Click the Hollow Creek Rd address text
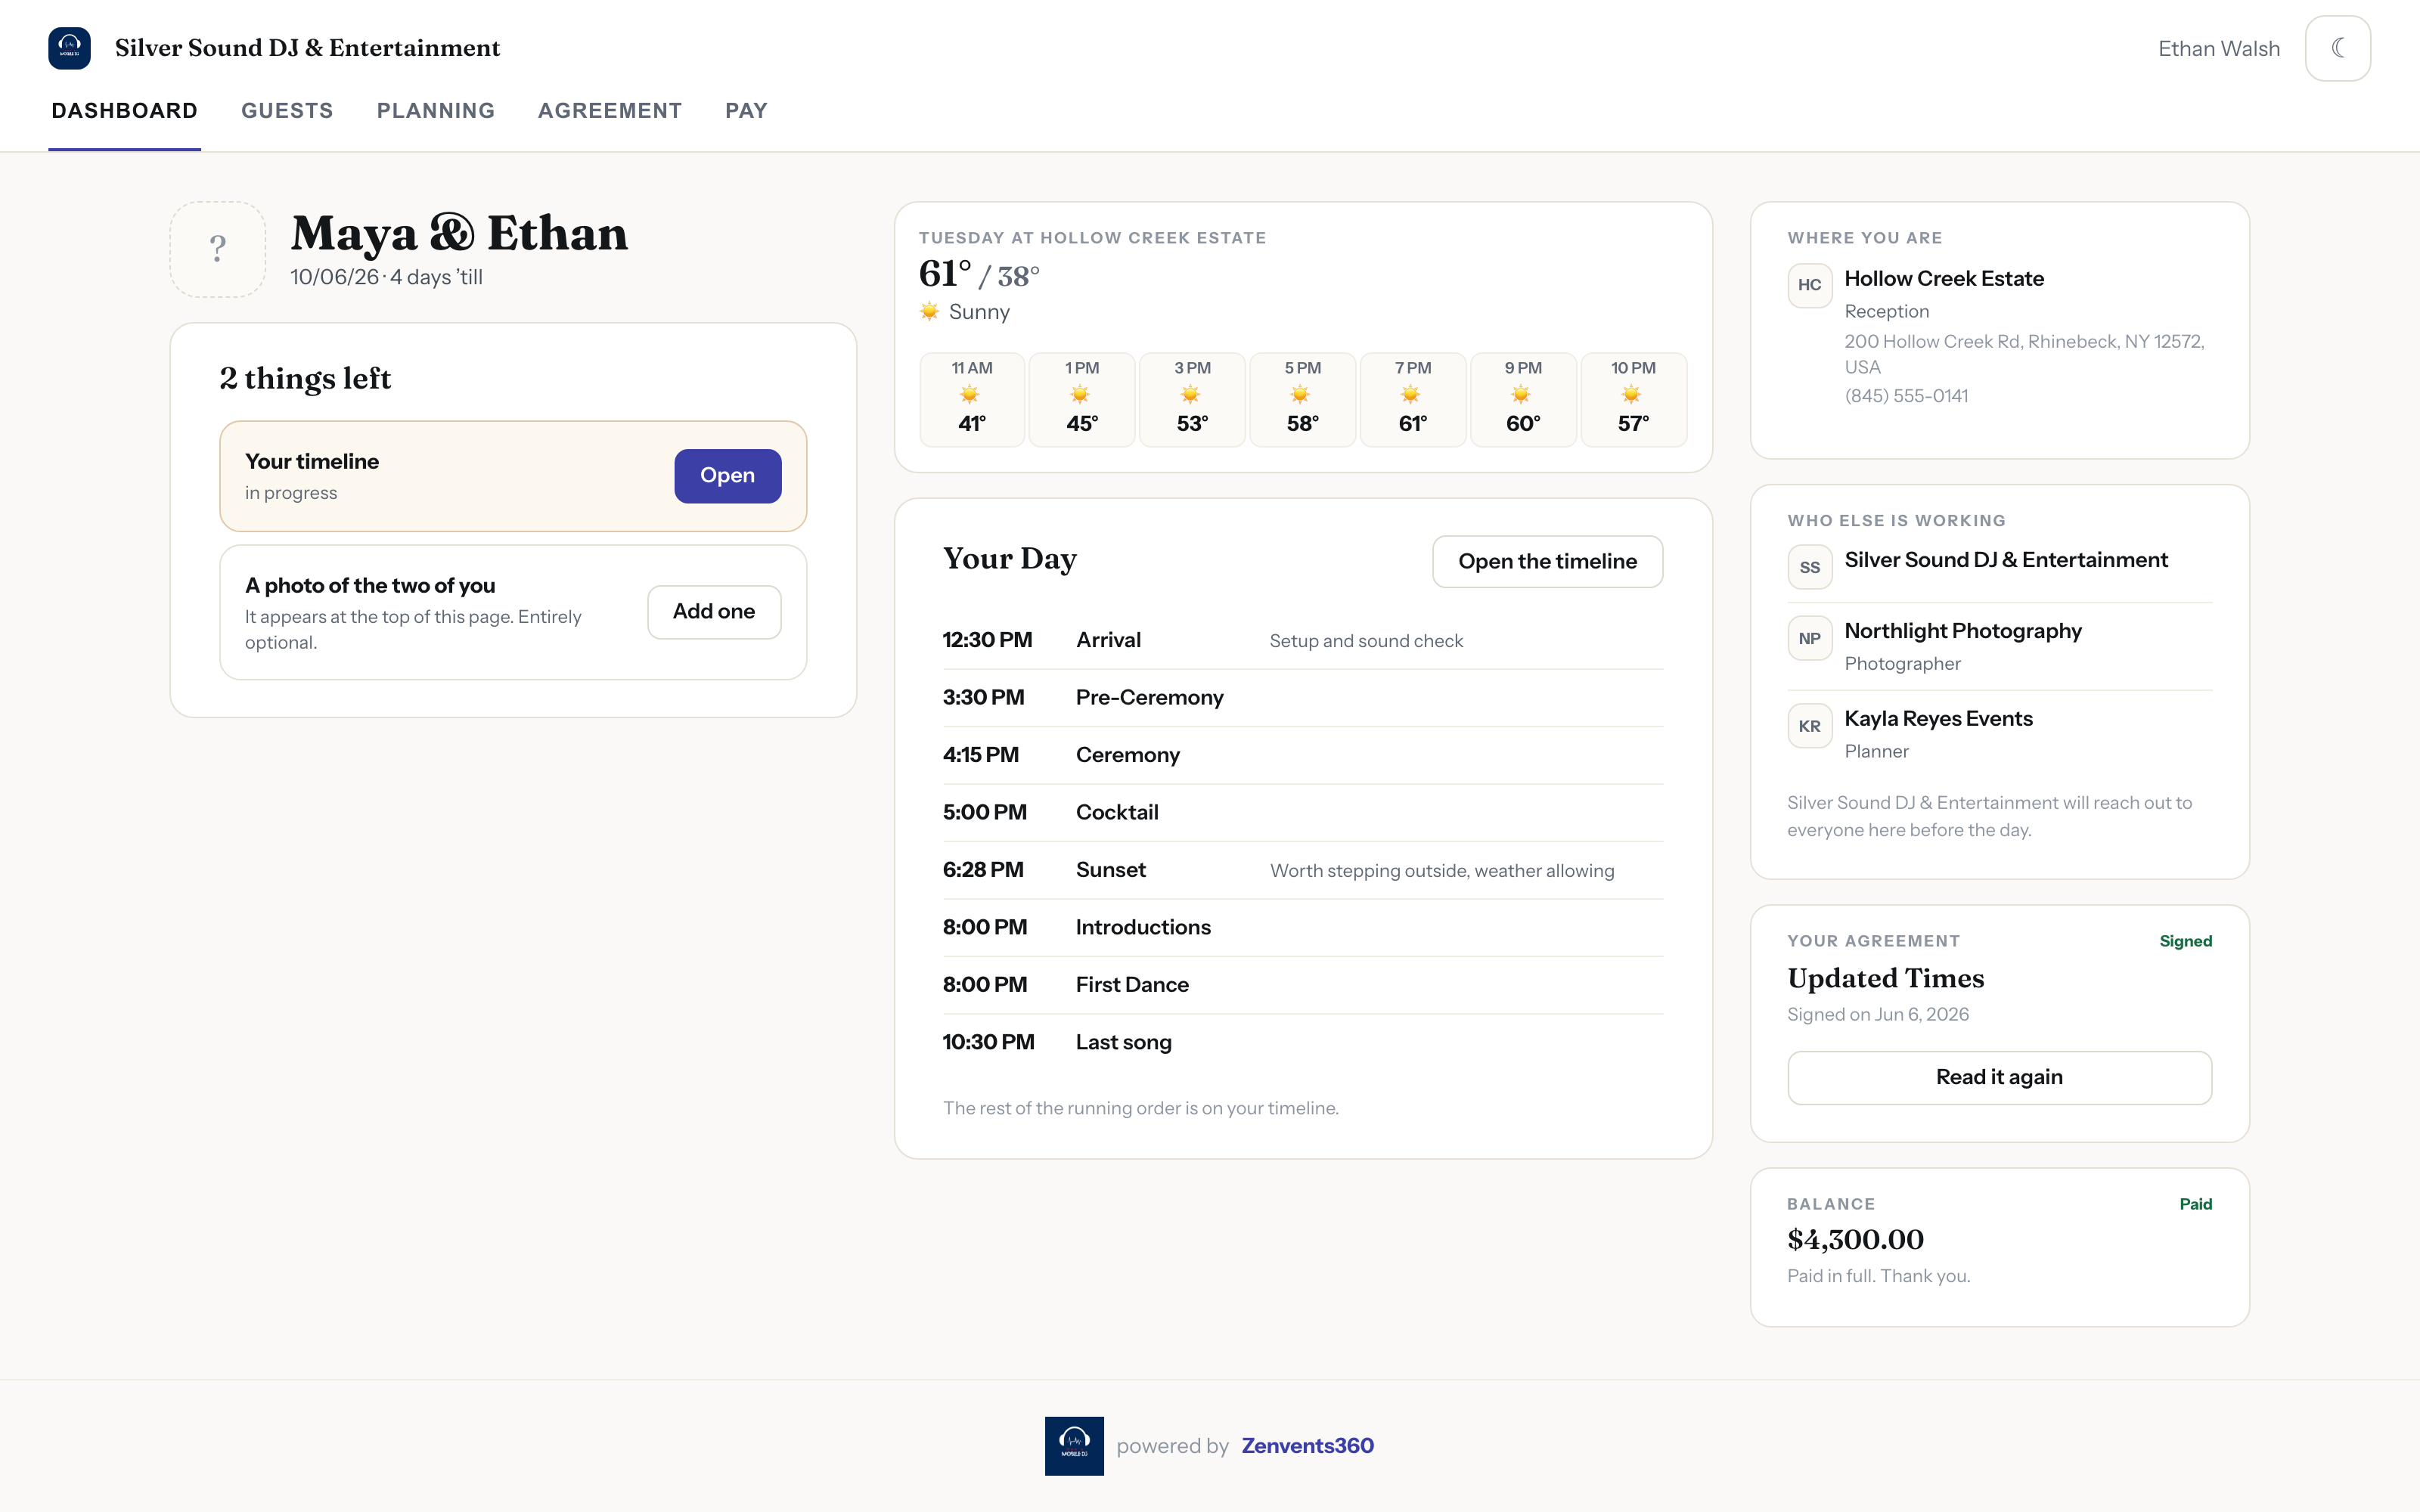The width and height of the screenshot is (2420, 1512). (x=2024, y=354)
